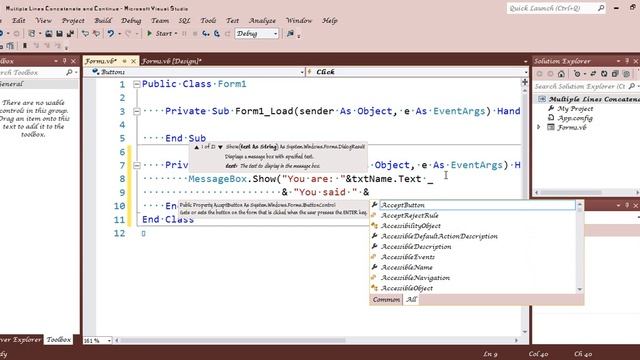The width and height of the screenshot is (640, 360).
Task: Click the editor horizontal scrollbar
Action: click(233, 340)
